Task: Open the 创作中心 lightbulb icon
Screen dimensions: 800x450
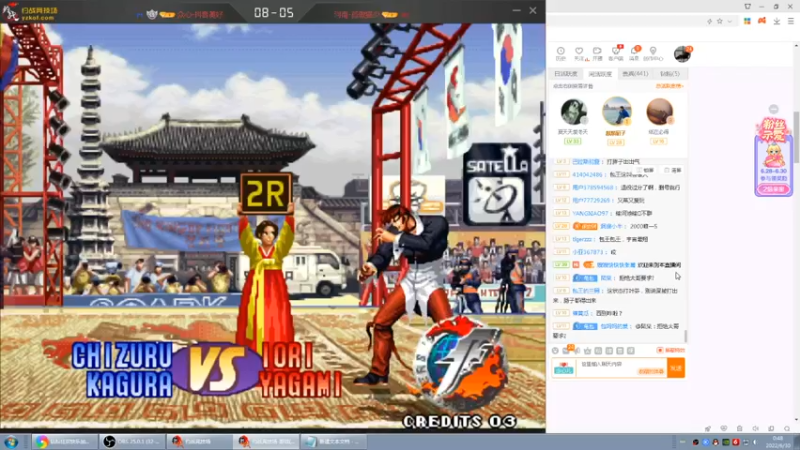Action: 653,53
